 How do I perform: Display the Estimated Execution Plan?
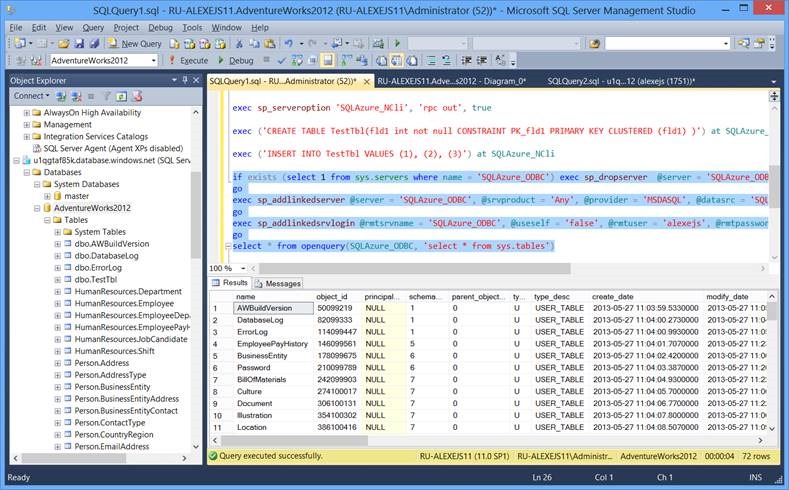click(x=297, y=60)
